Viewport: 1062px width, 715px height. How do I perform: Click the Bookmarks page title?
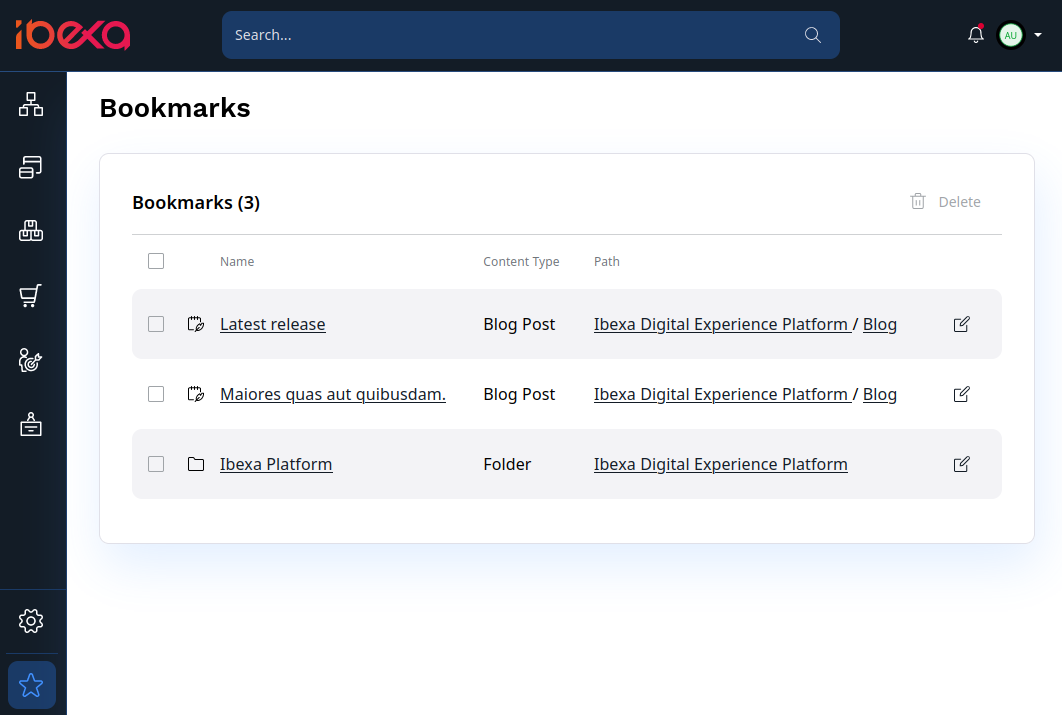click(175, 108)
